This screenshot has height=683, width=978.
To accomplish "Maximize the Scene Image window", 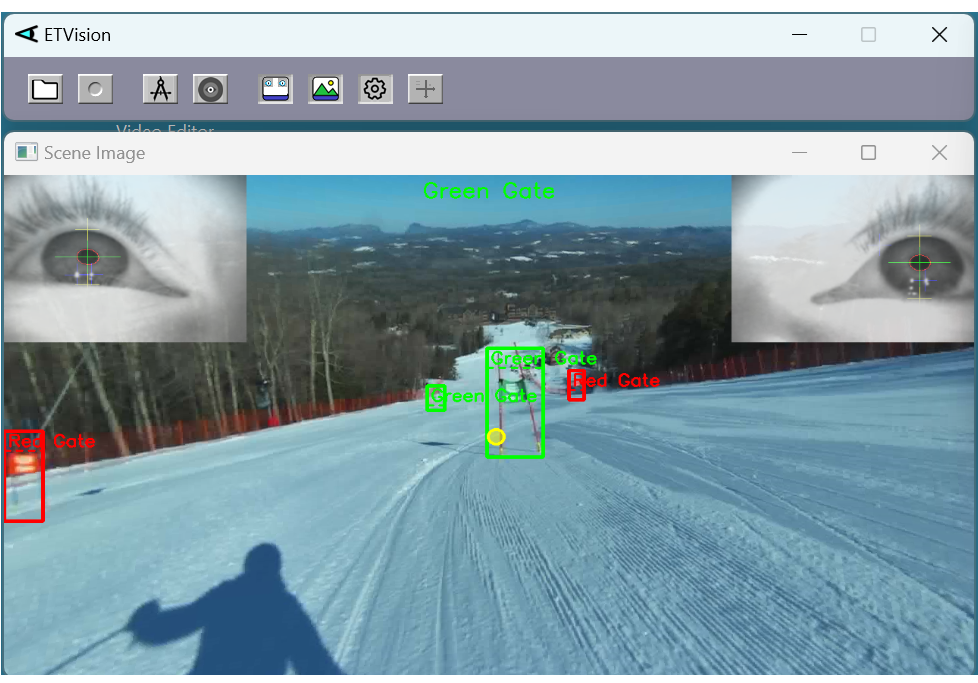I will [x=868, y=153].
